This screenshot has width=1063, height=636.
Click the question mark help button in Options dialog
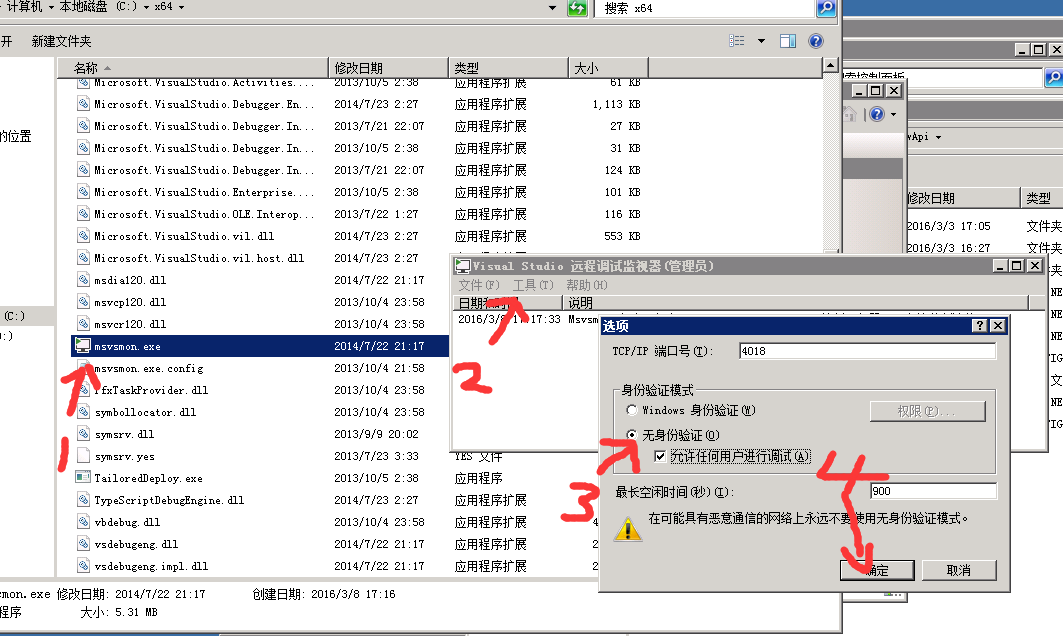pyautogui.click(x=980, y=325)
